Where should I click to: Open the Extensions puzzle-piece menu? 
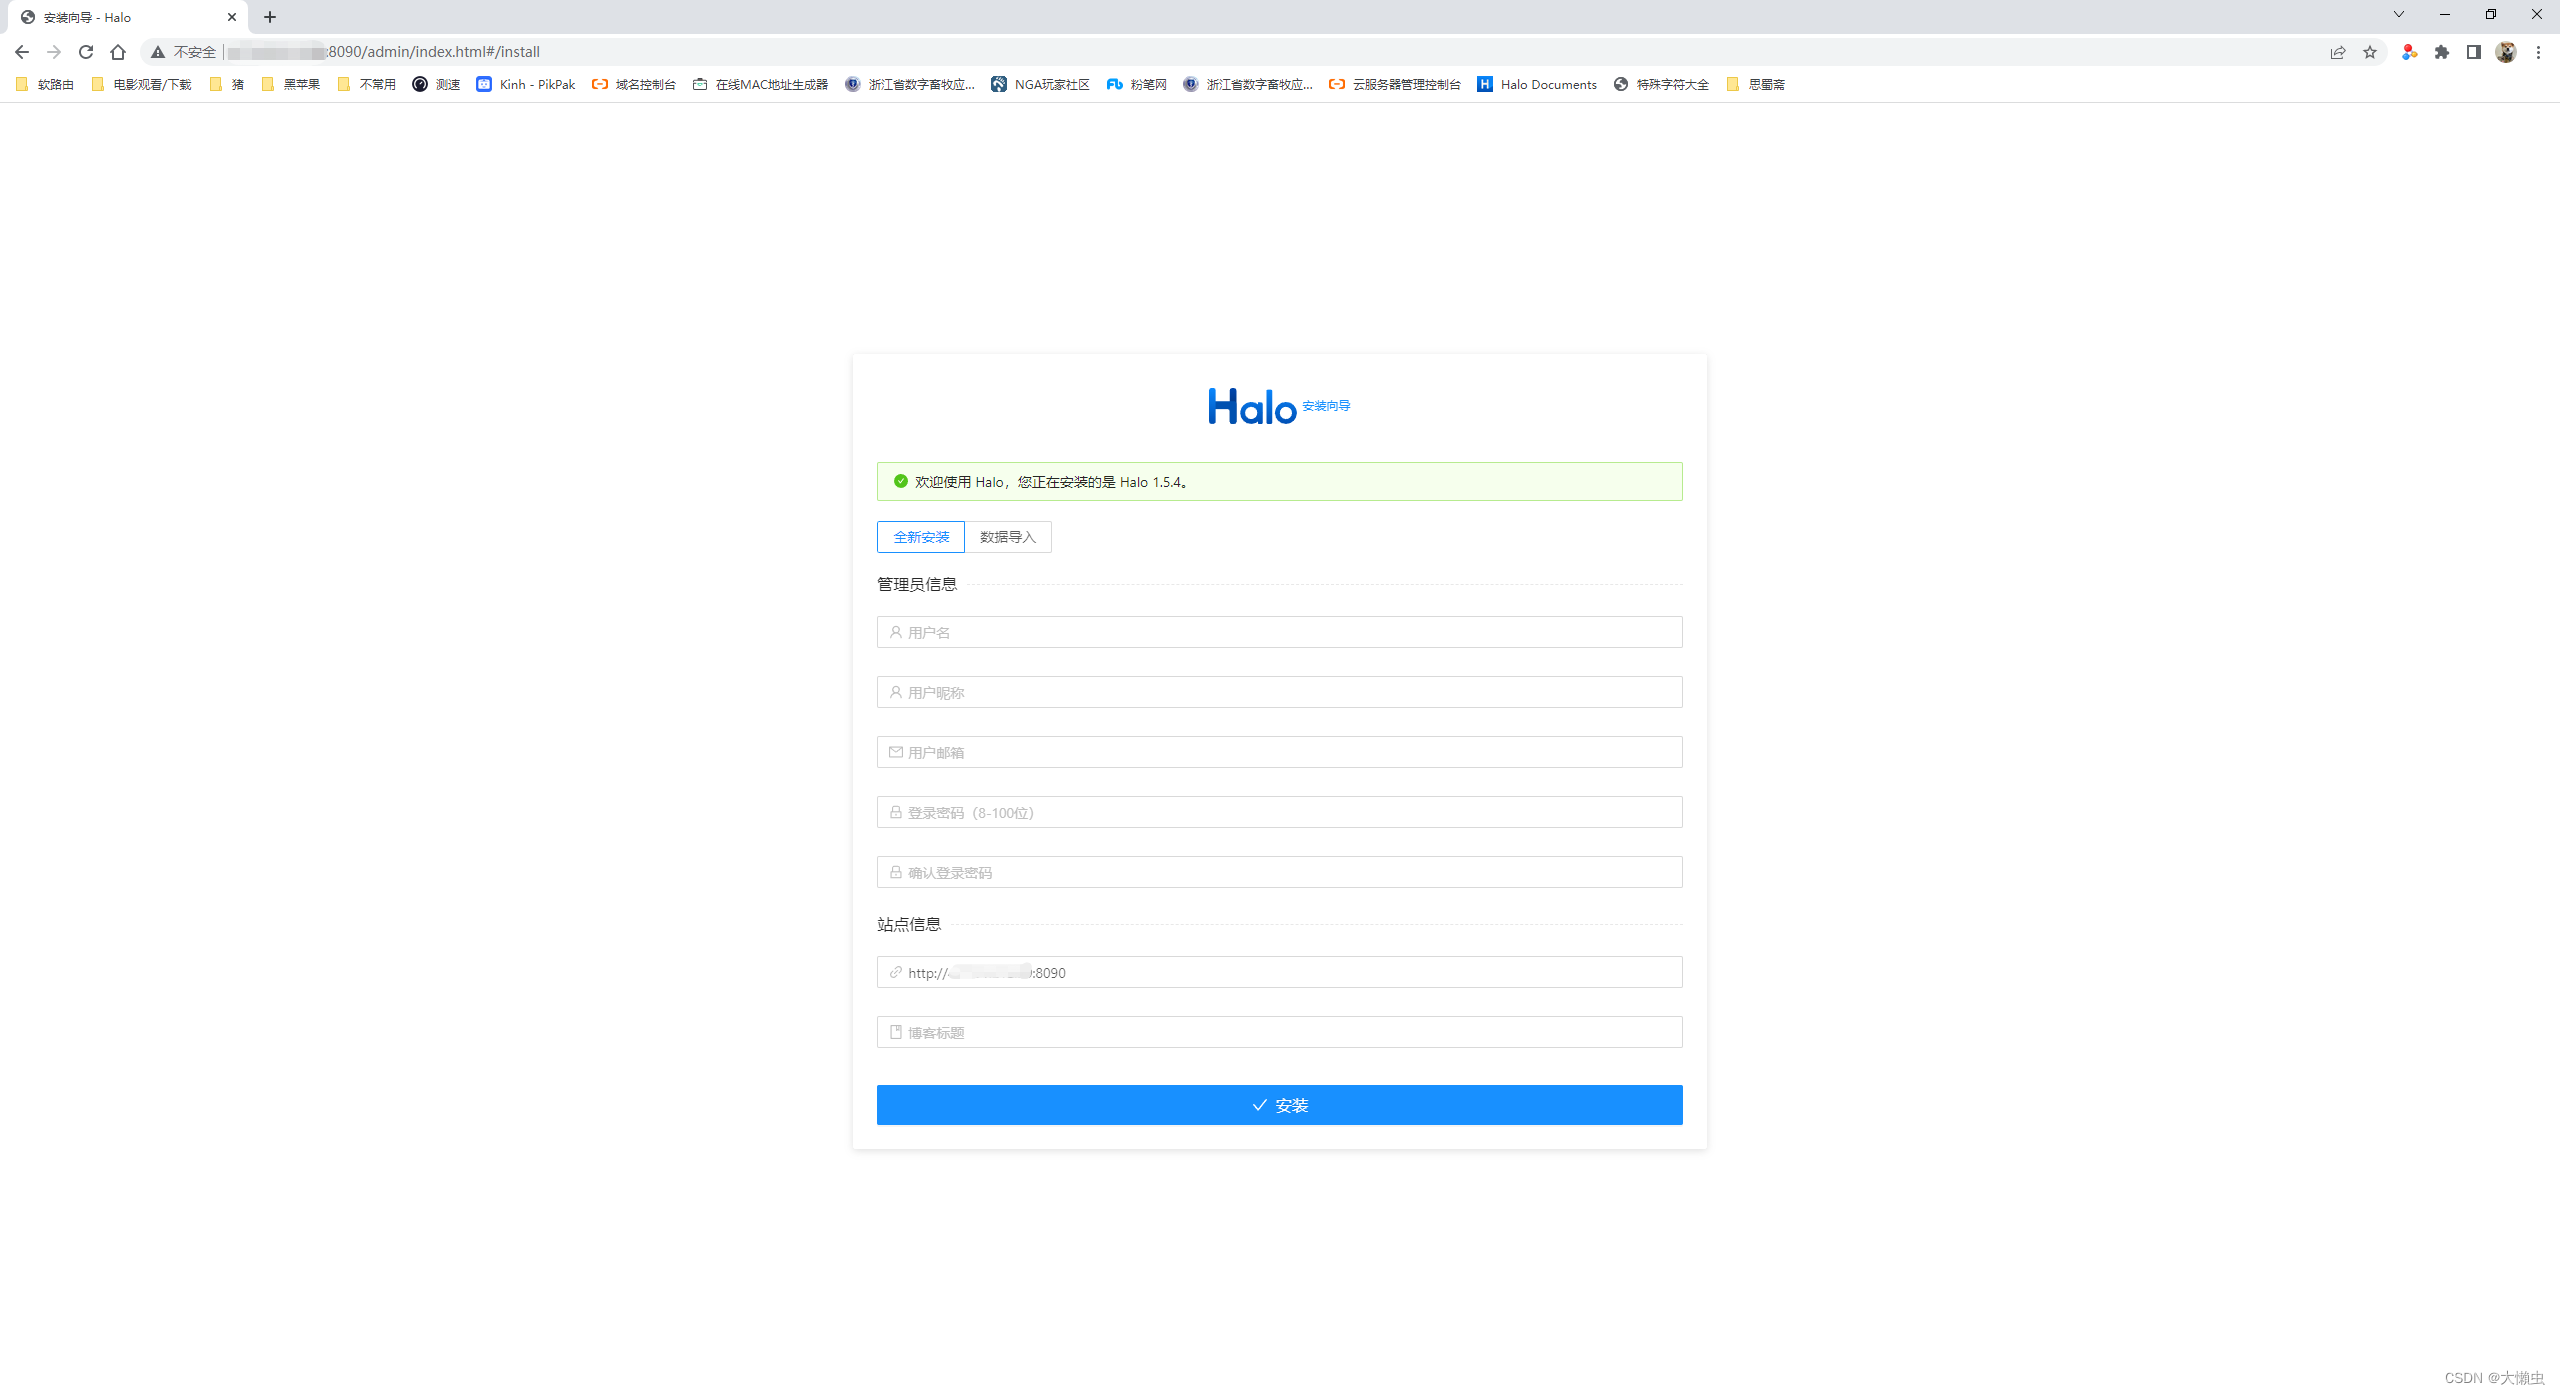(x=2442, y=52)
